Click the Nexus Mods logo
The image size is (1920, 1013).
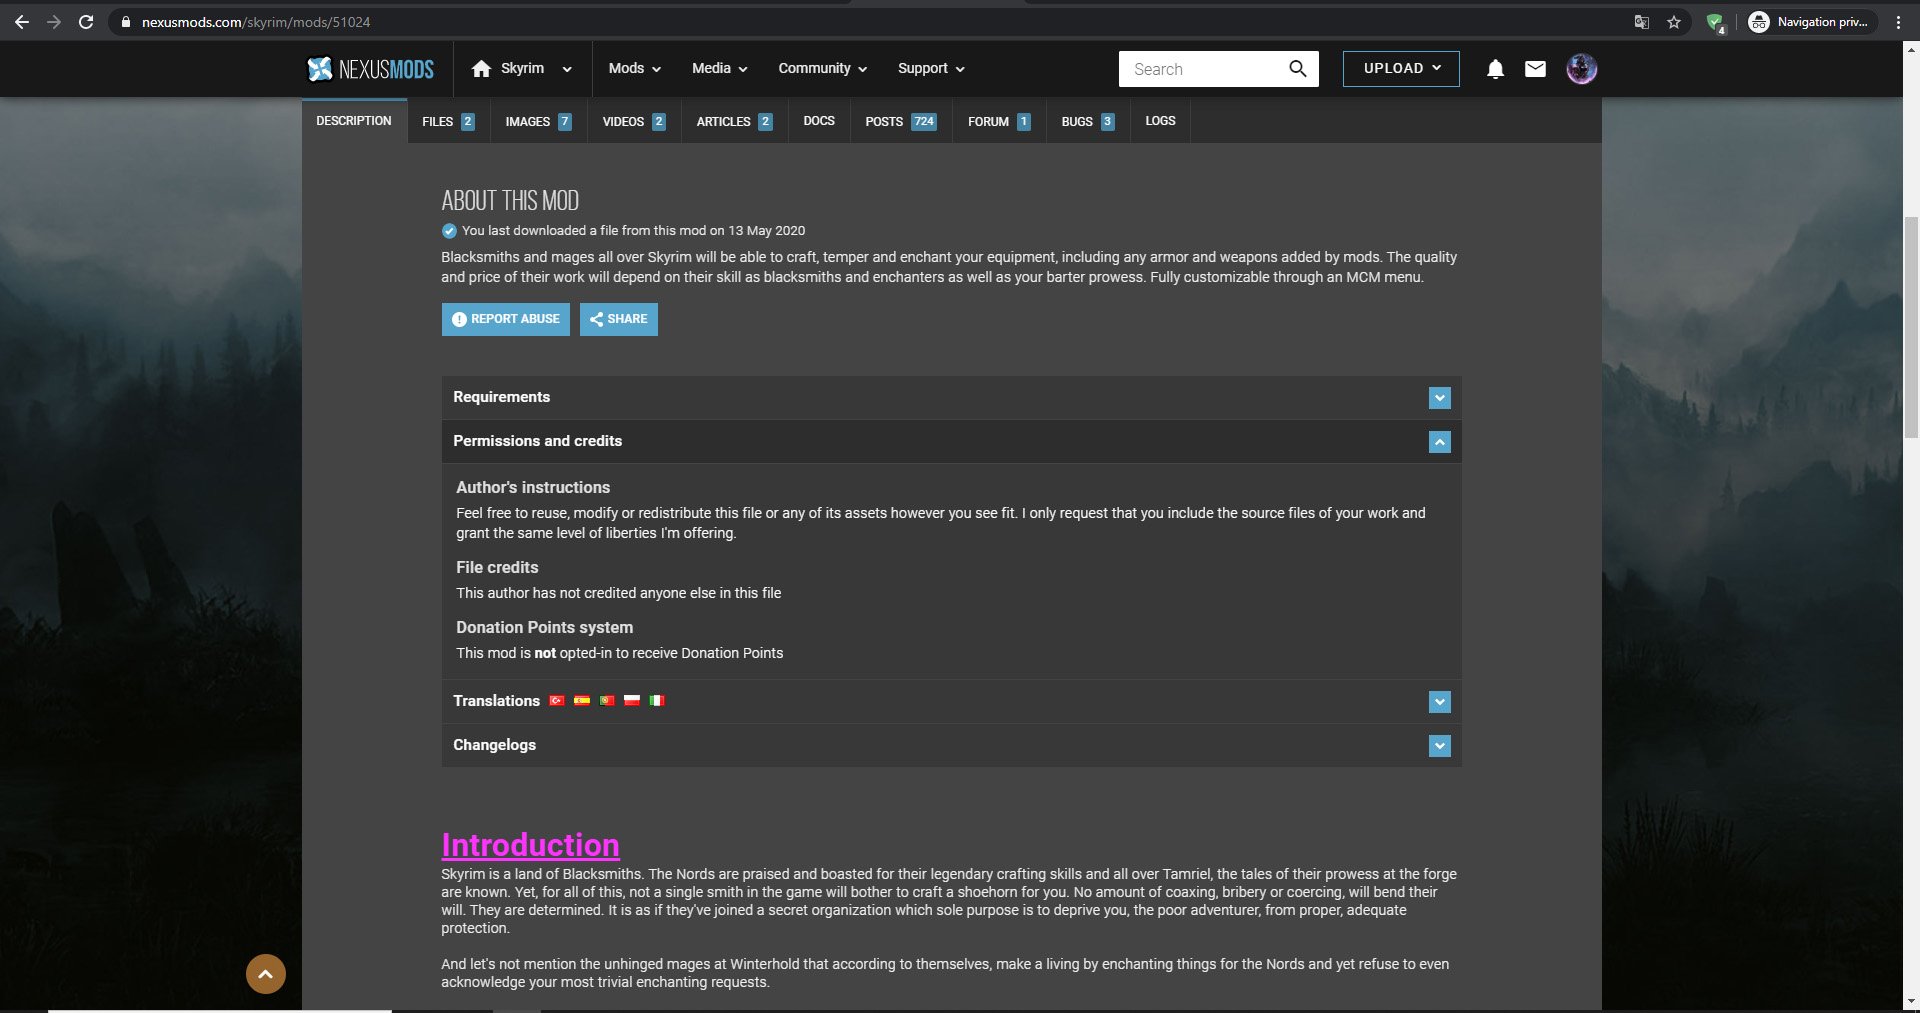pos(370,69)
